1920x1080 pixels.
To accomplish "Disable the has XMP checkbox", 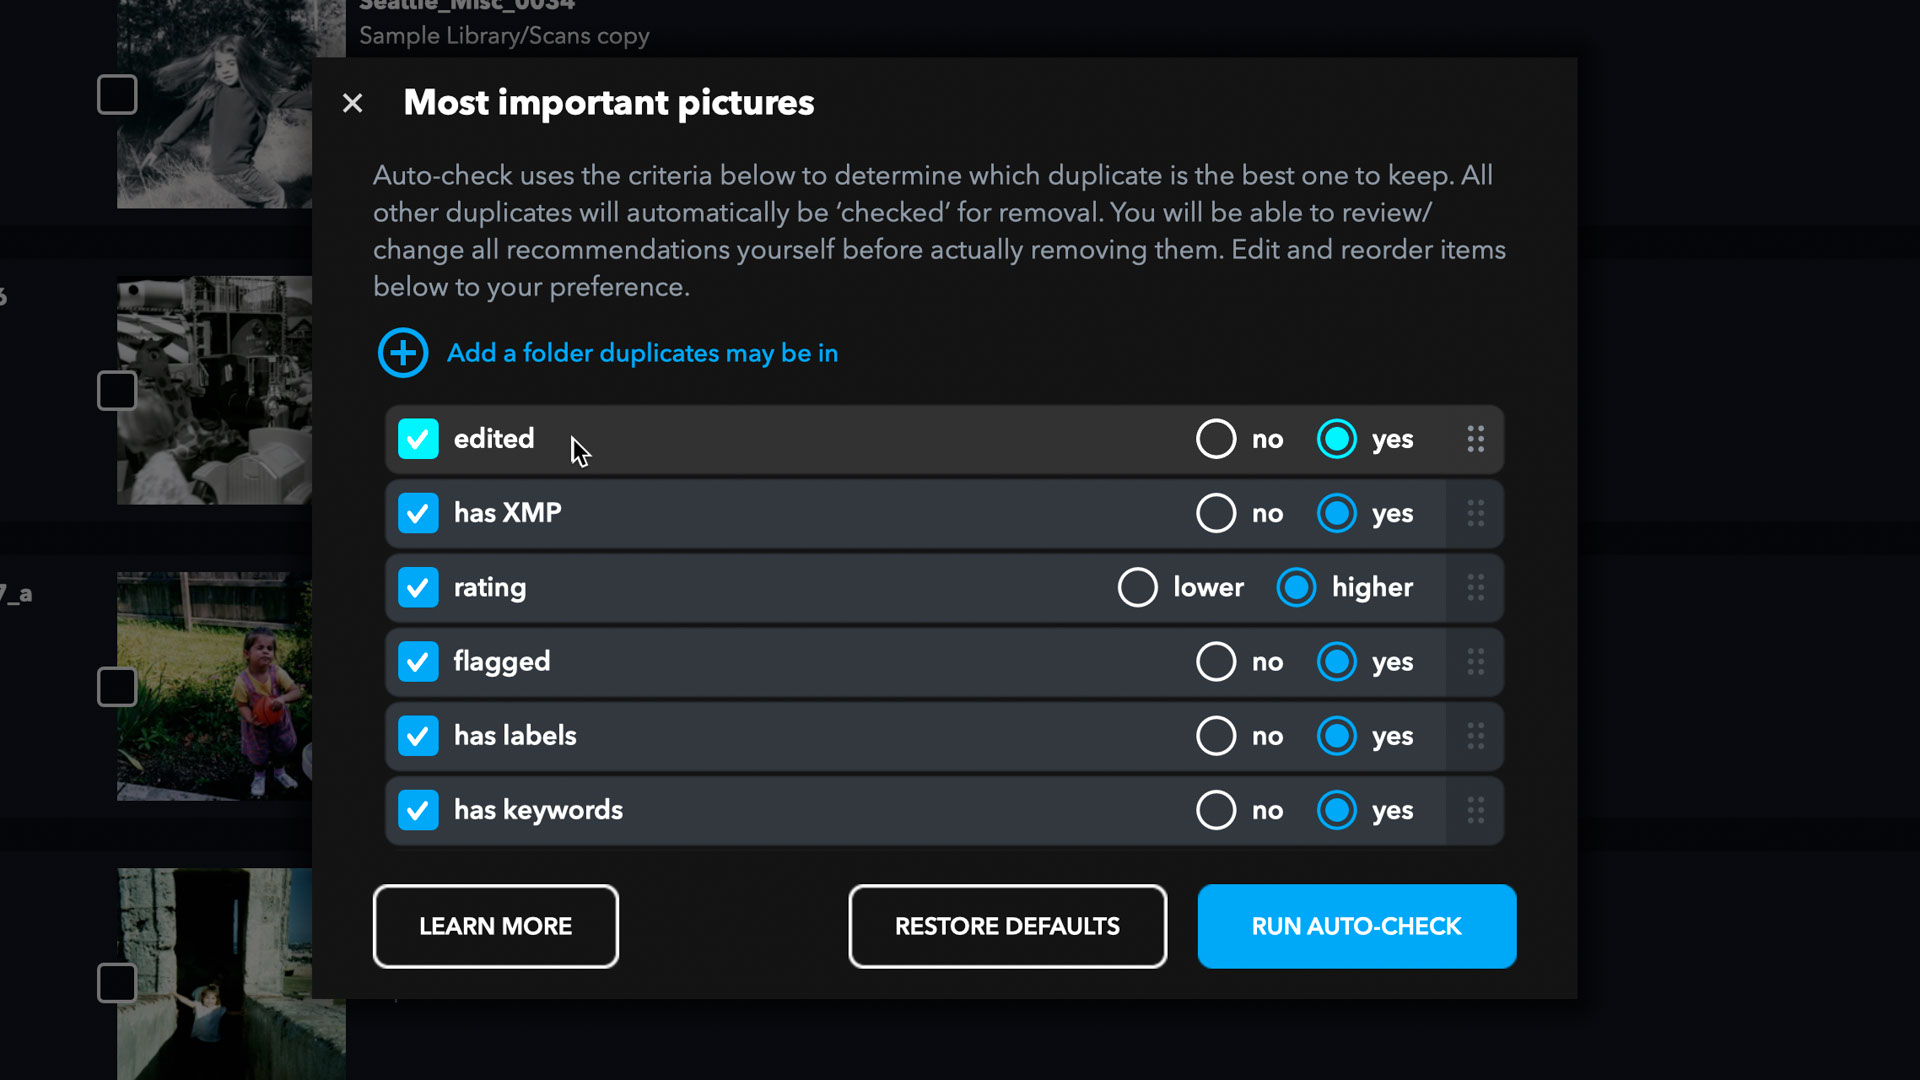I will 418,513.
